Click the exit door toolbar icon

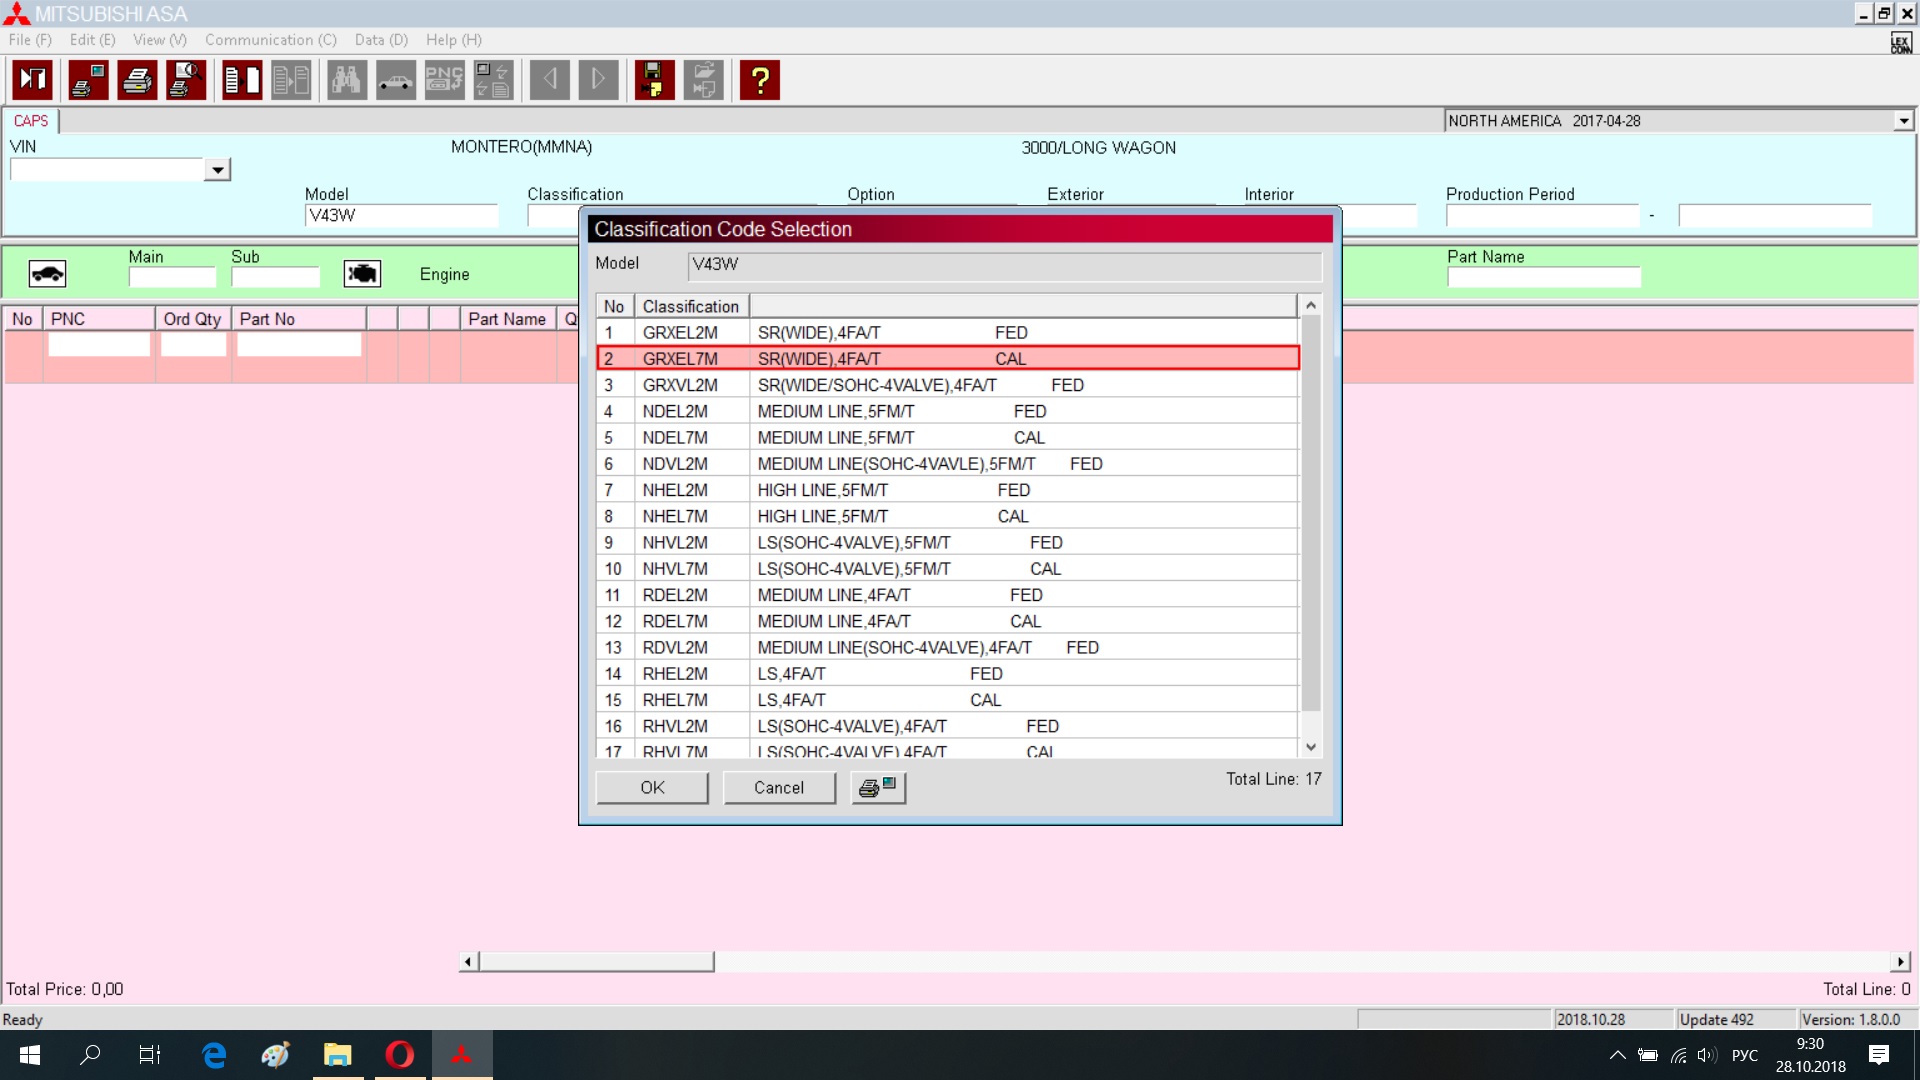click(32, 80)
